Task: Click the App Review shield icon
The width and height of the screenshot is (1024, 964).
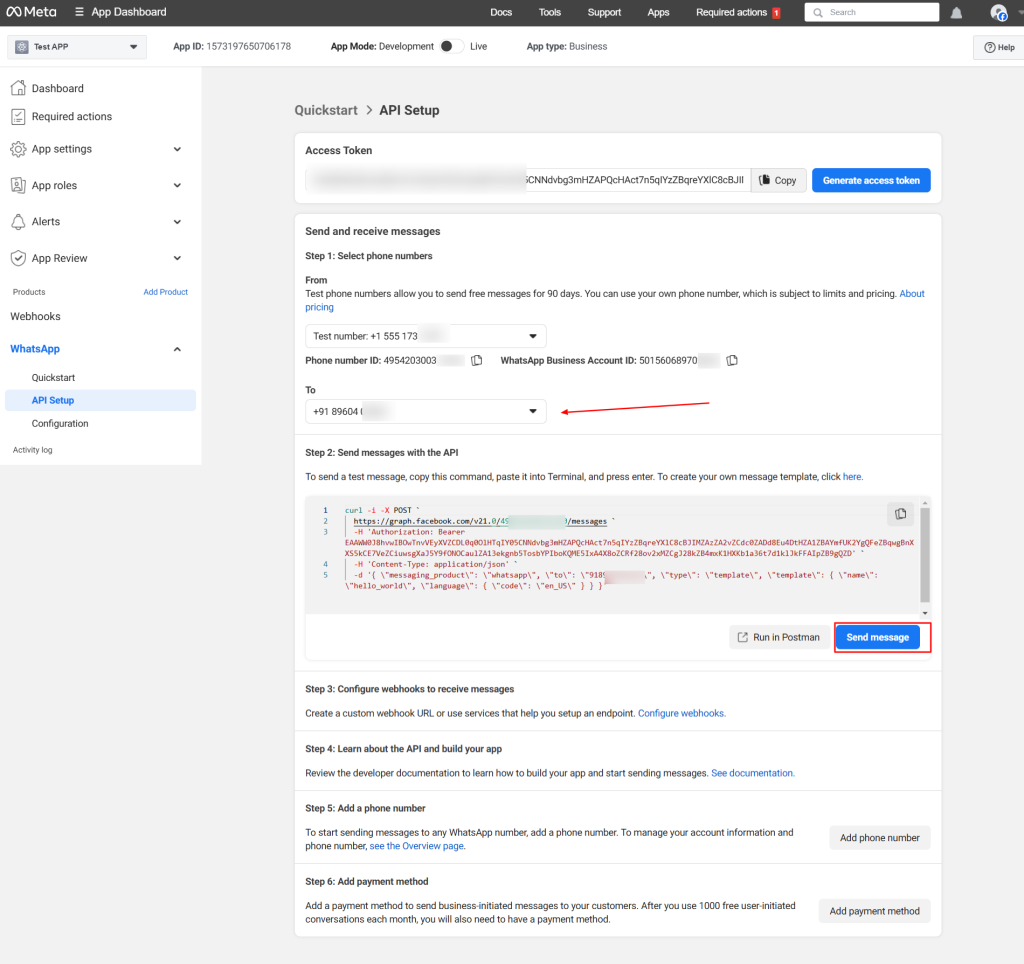Action: [x=18, y=258]
